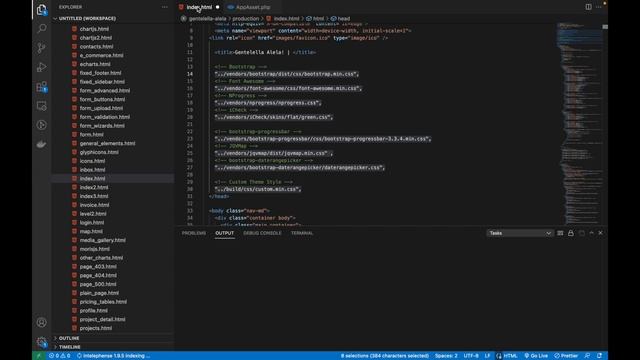
Task: Open the Source Control view
Action: pyautogui.click(x=42, y=48)
